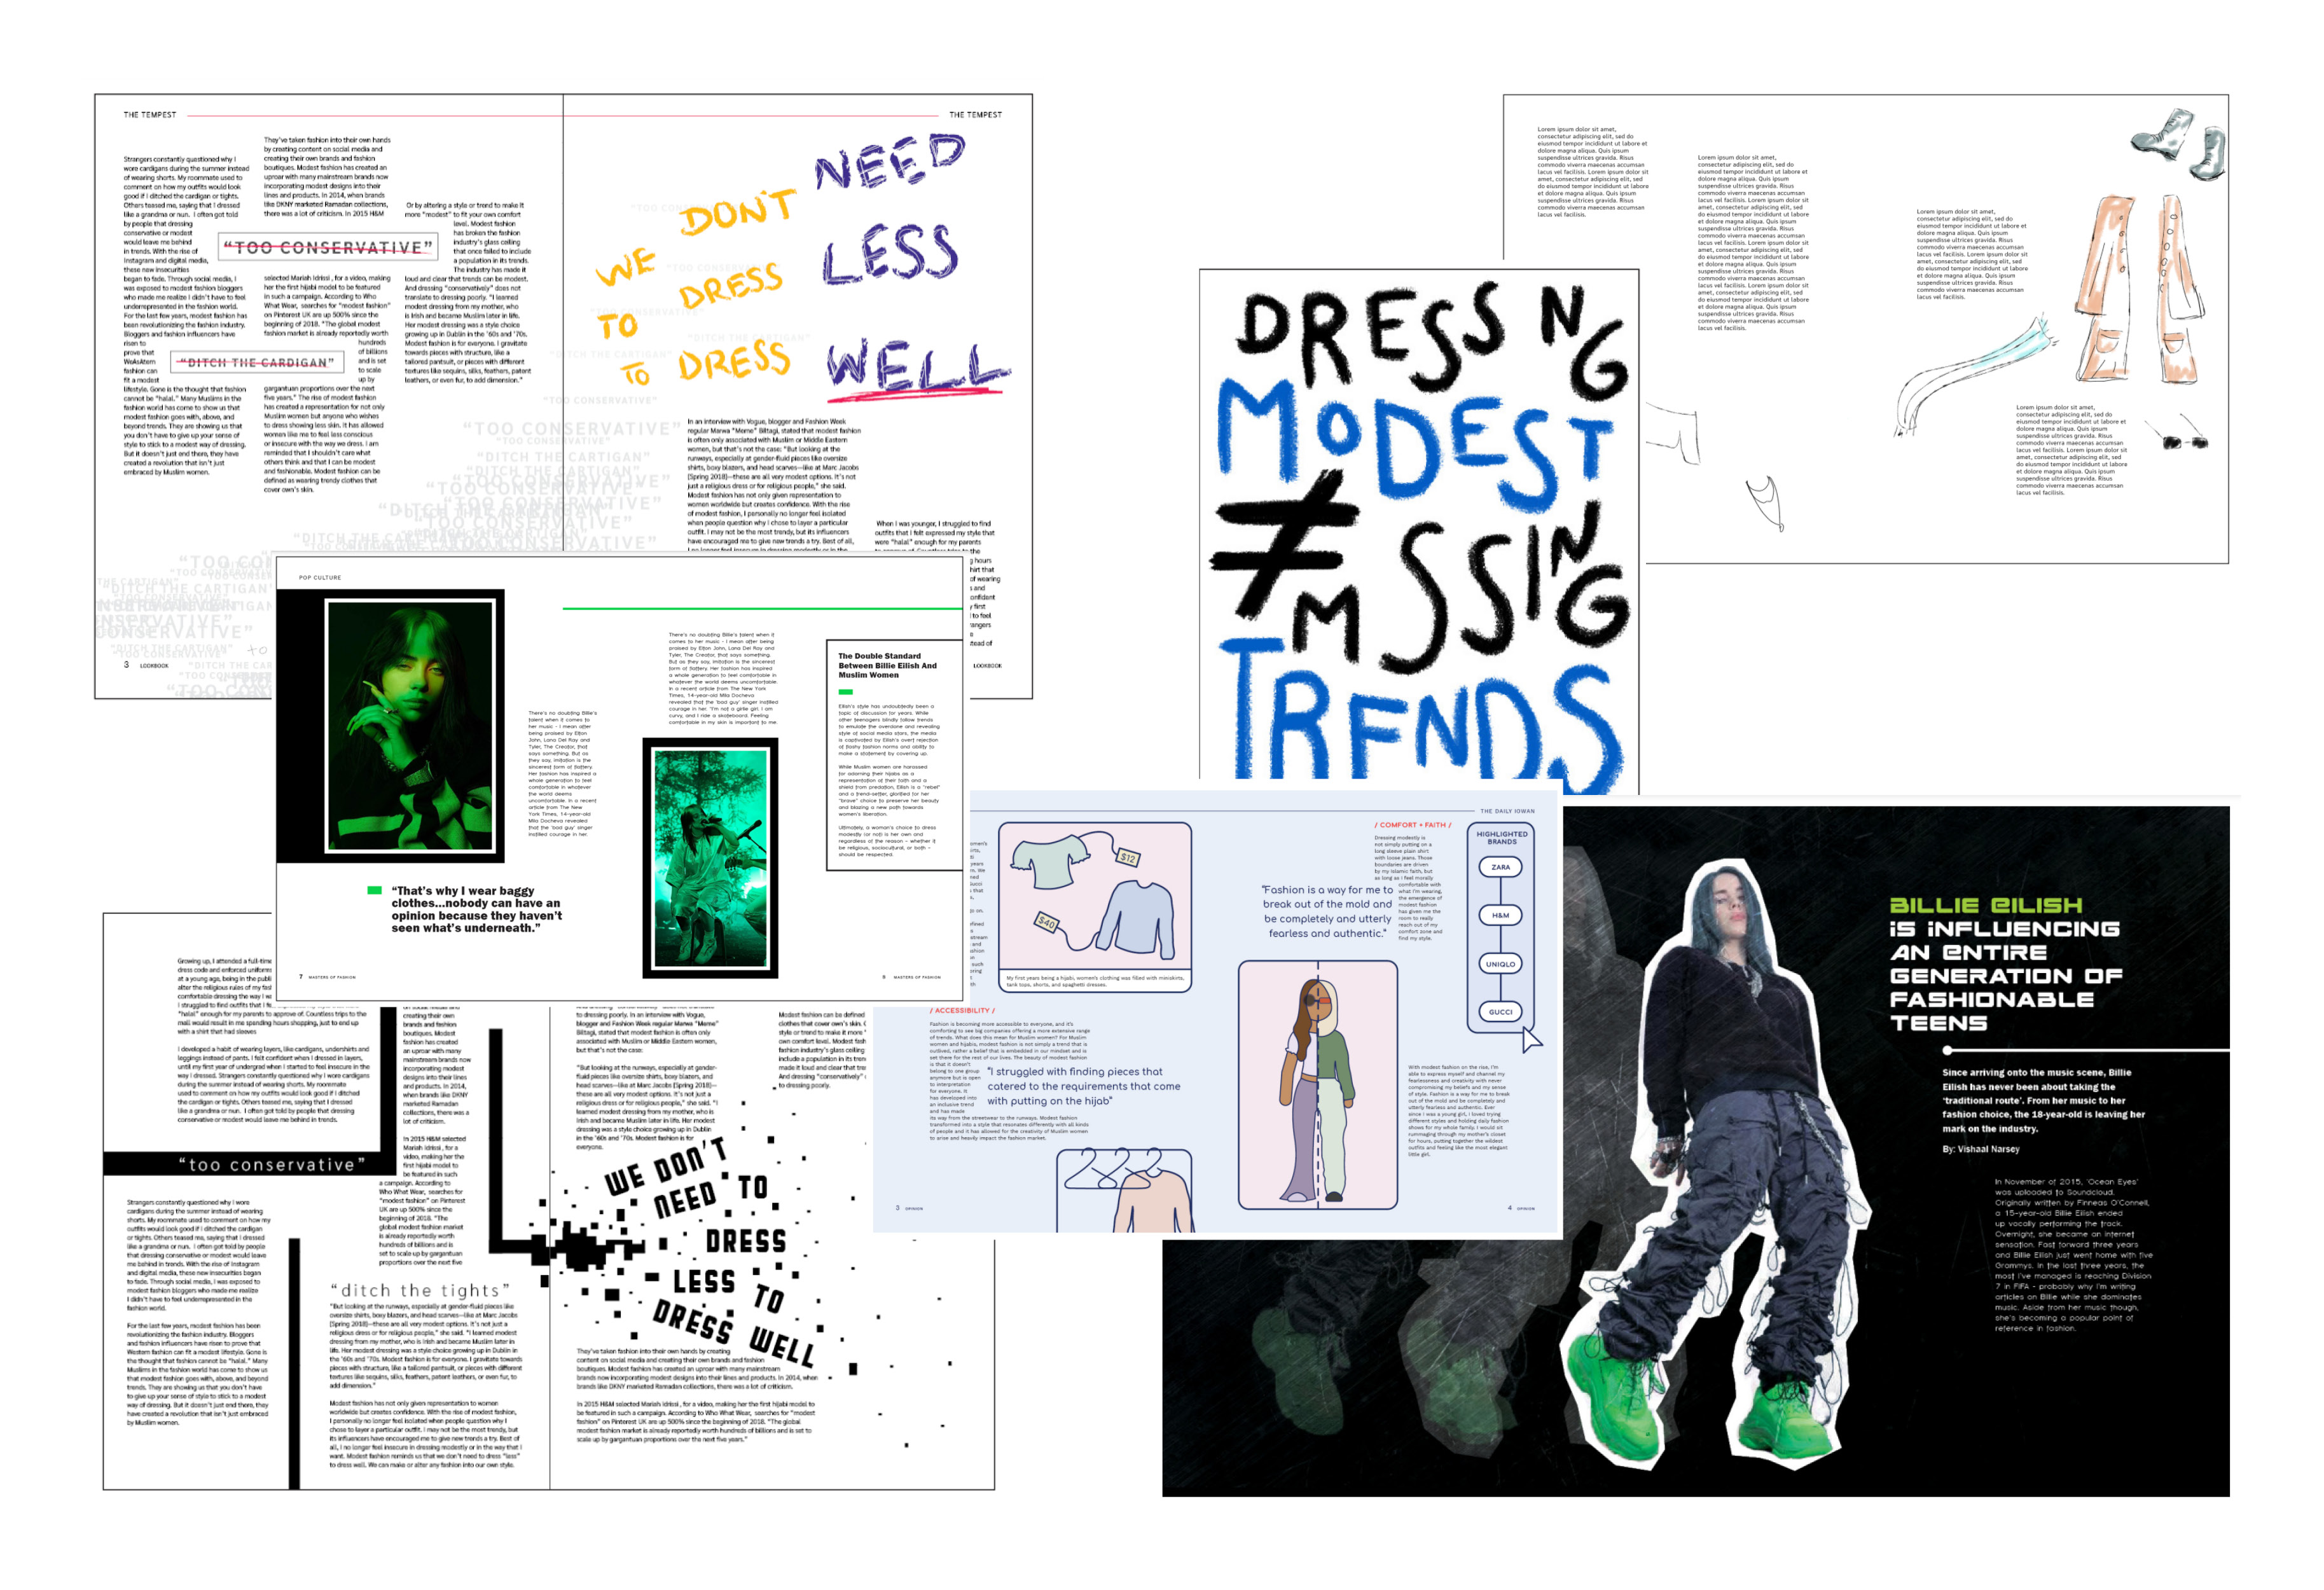
Task: Click the 'Billie Eilish is influencing' headline
Action: click(2006, 964)
